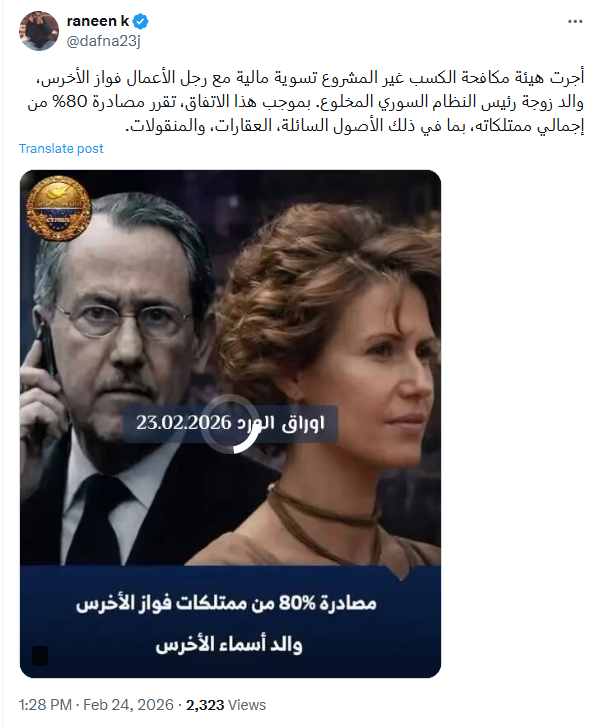Screen dimensions: 600x728
Task: Click the Feb 24, 2026 date
Action: tap(128, 705)
